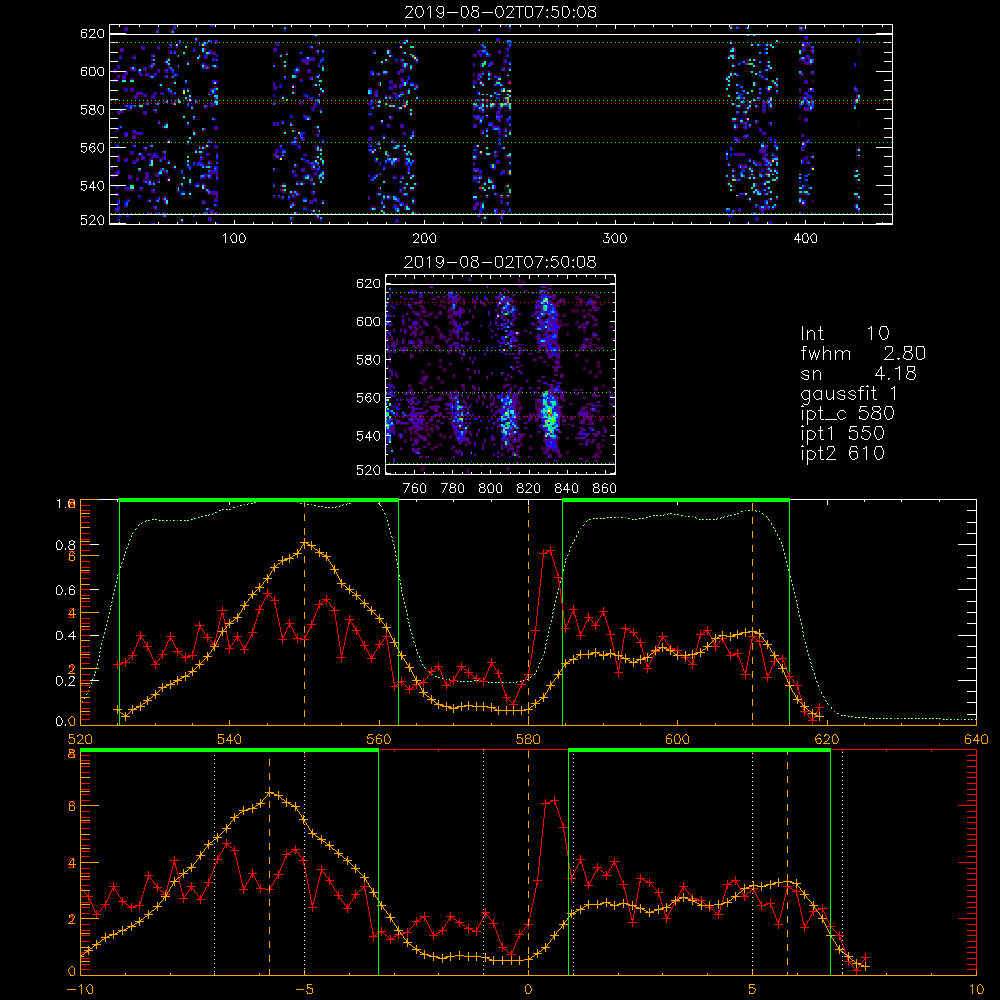Click the x-axis label 400 on the top plot

(x=805, y=239)
